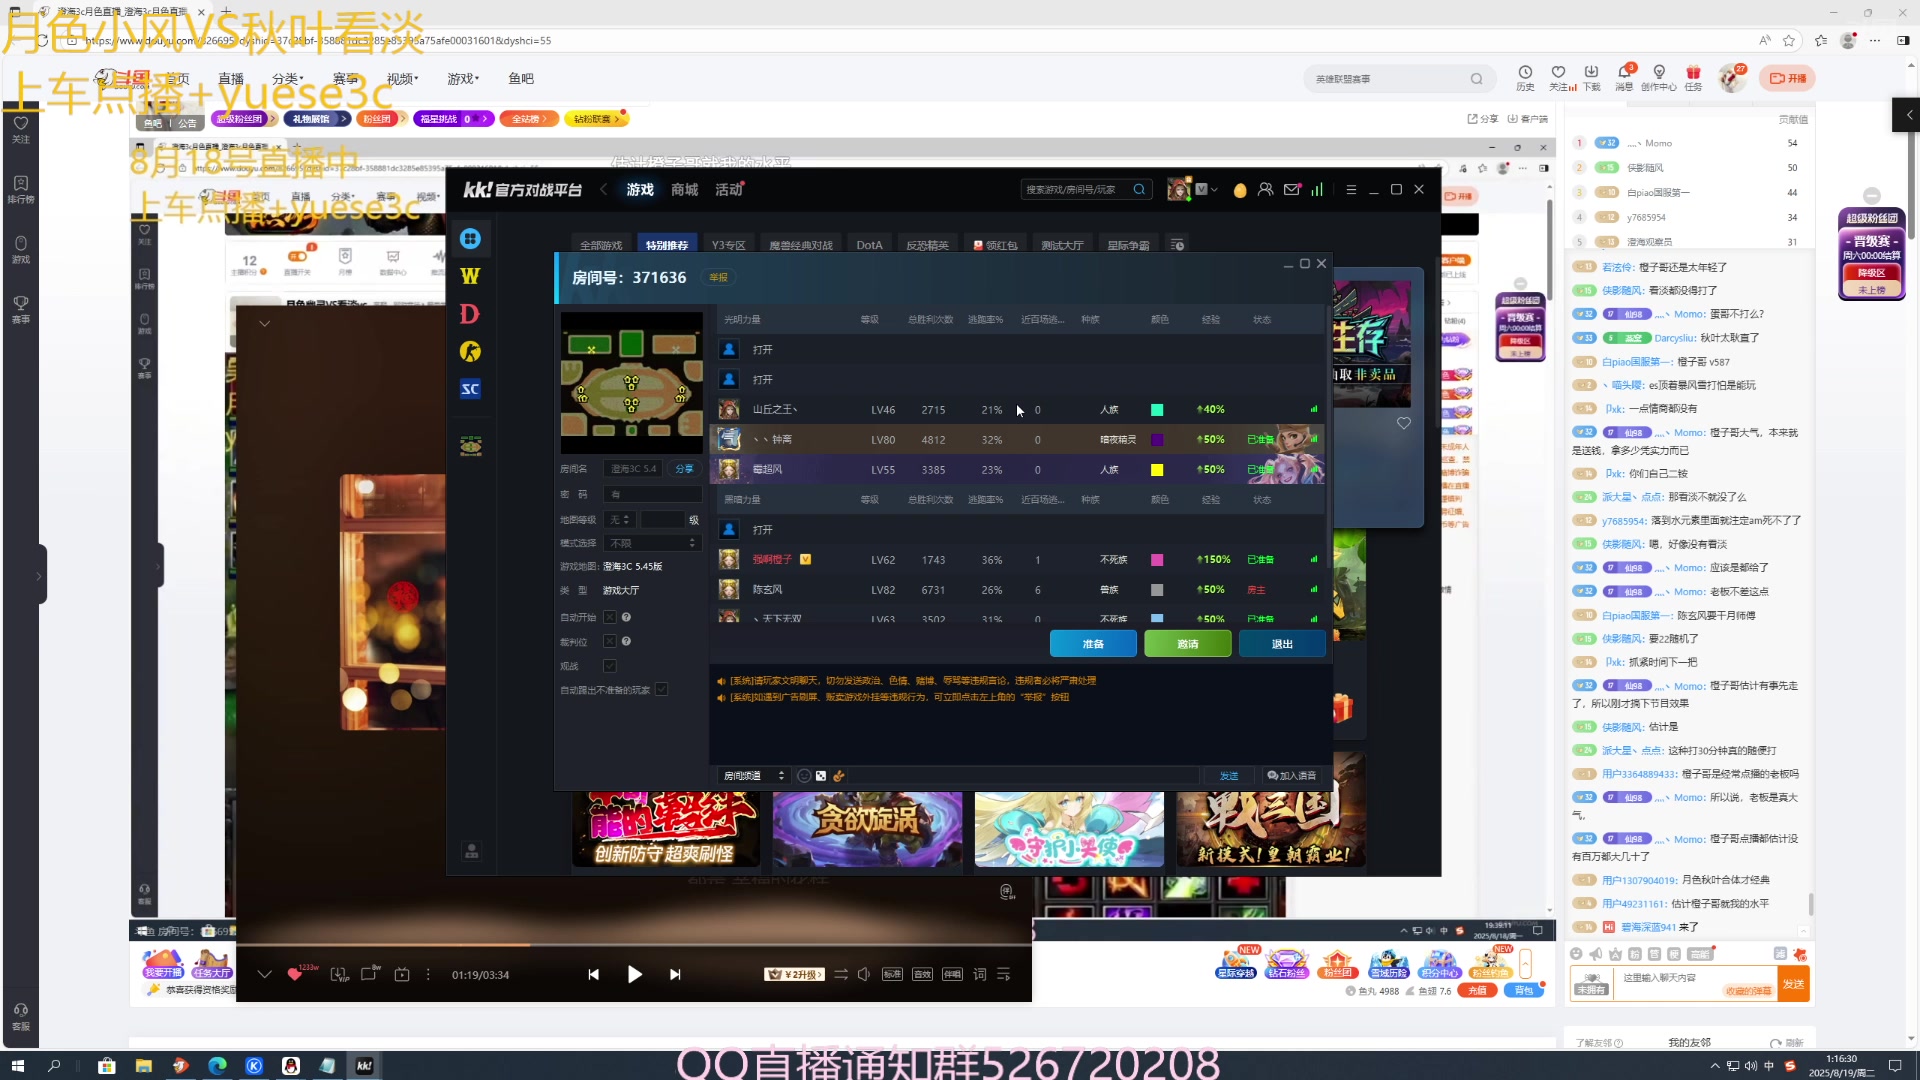The height and width of the screenshot is (1080, 1920).
Task: Go to the previous track
Action: [x=593, y=975]
